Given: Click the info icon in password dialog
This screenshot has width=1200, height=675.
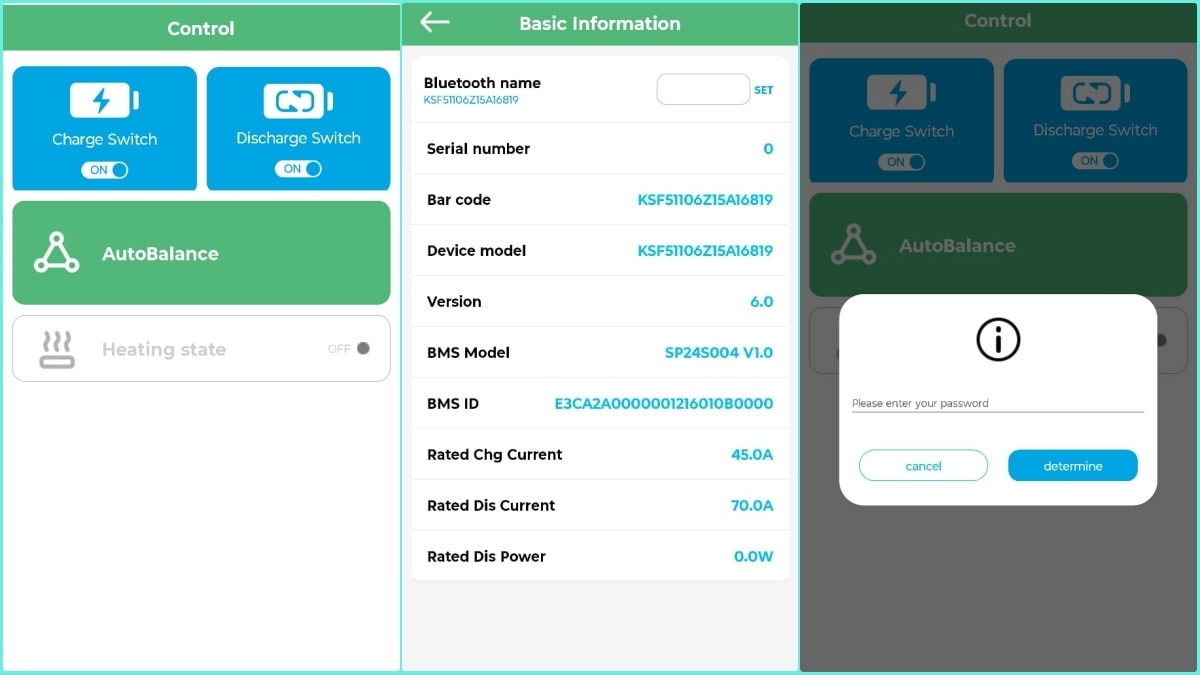Looking at the screenshot, I should pos(998,341).
